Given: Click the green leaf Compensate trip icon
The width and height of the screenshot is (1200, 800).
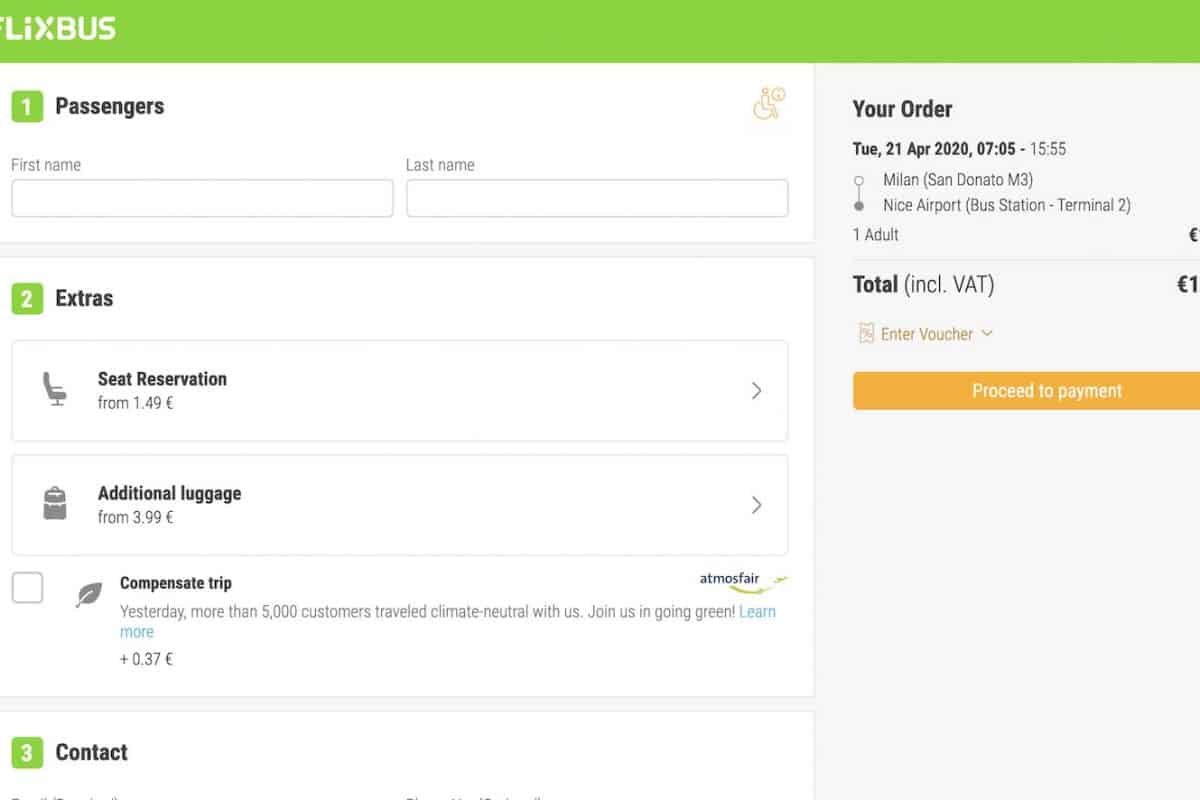Looking at the screenshot, I should point(89,595).
